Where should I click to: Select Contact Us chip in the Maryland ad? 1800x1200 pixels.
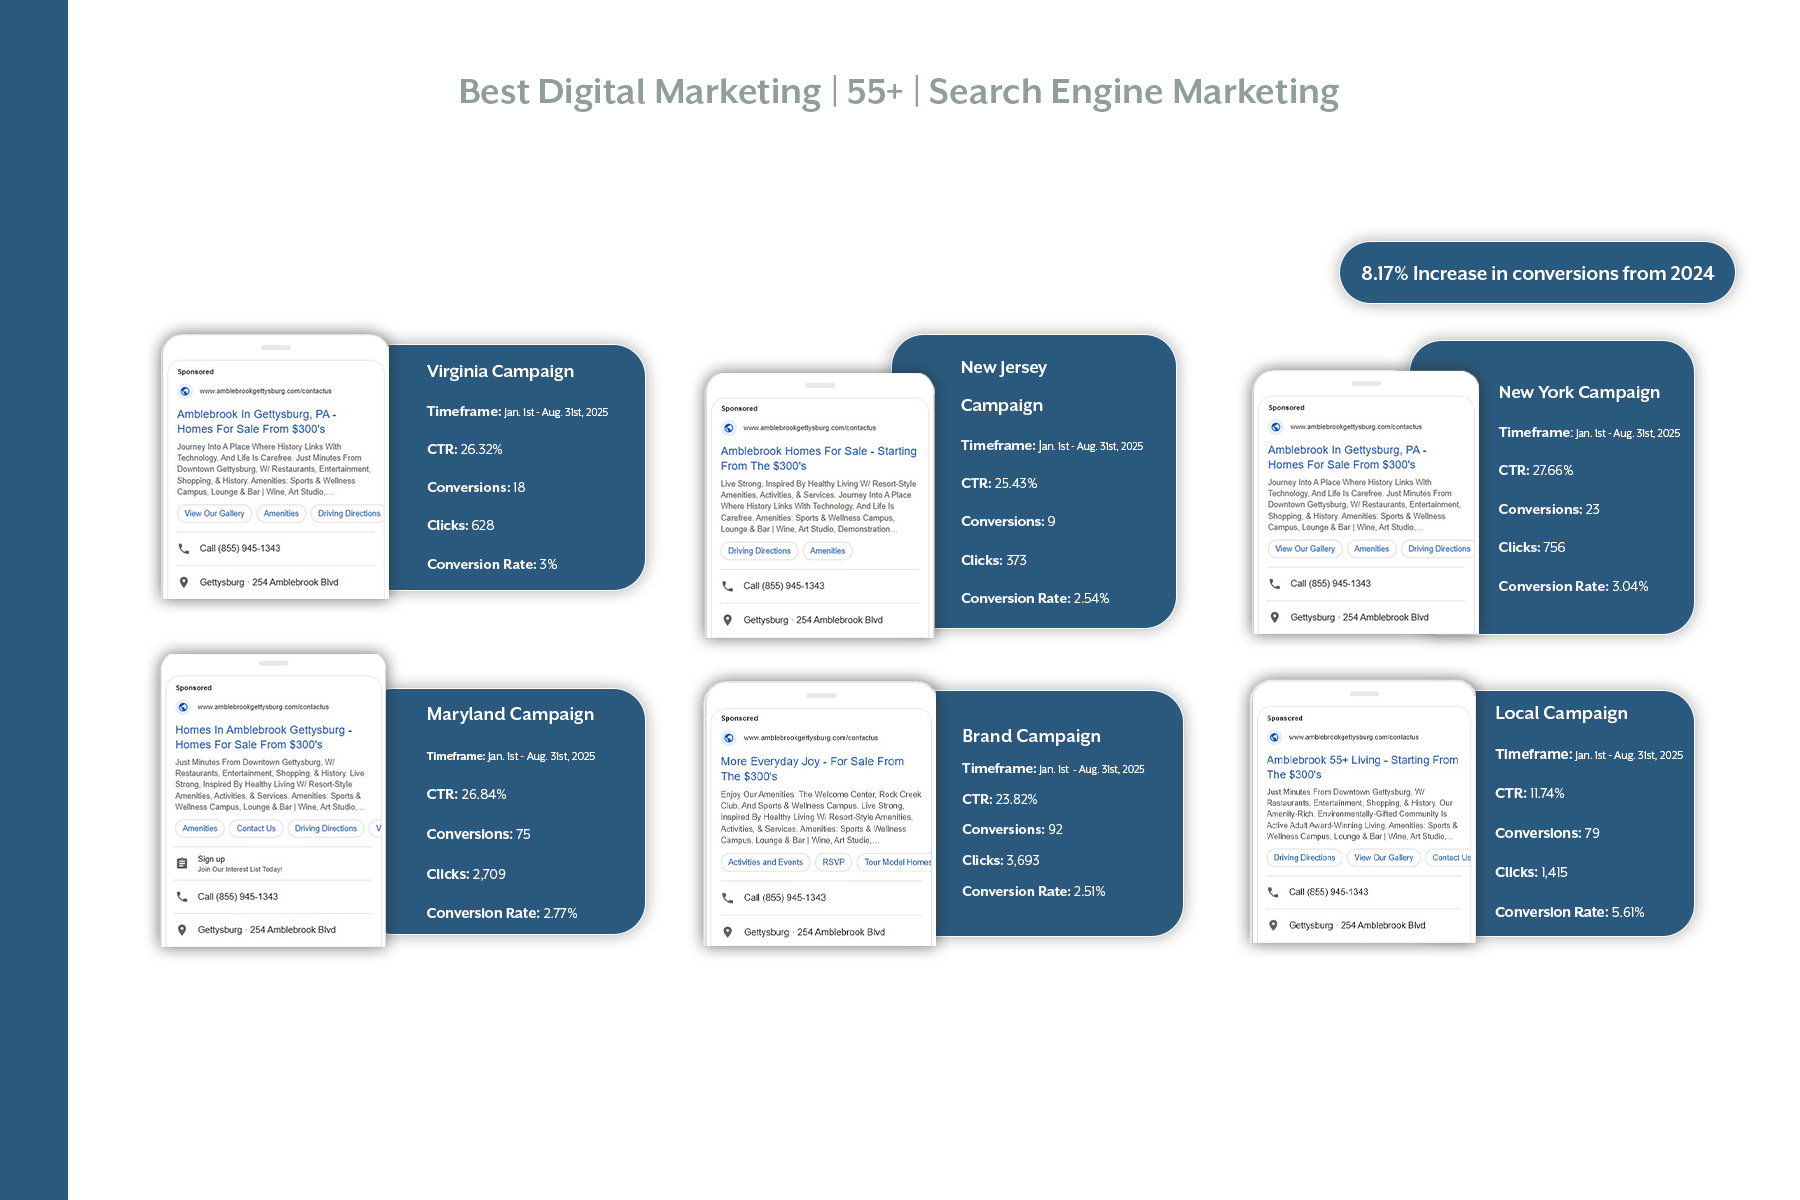pos(256,829)
